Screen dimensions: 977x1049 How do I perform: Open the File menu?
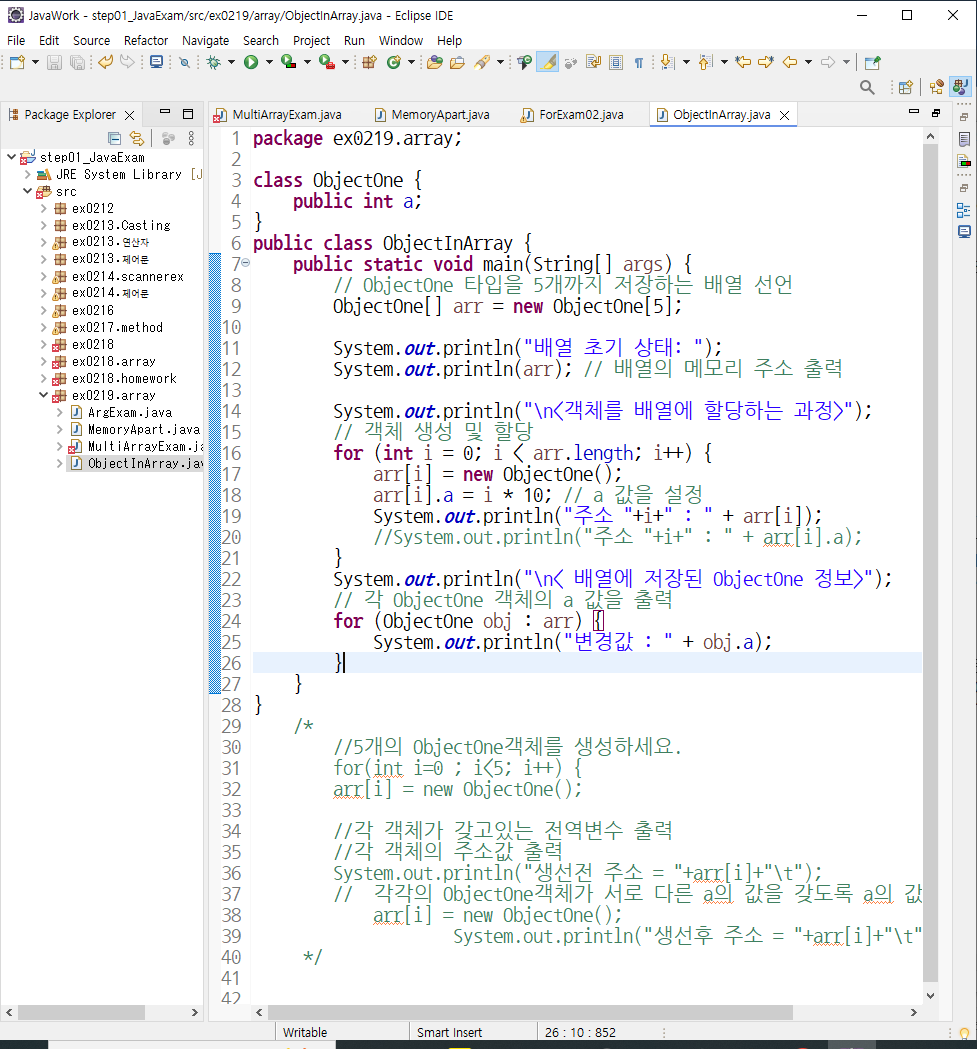16,40
